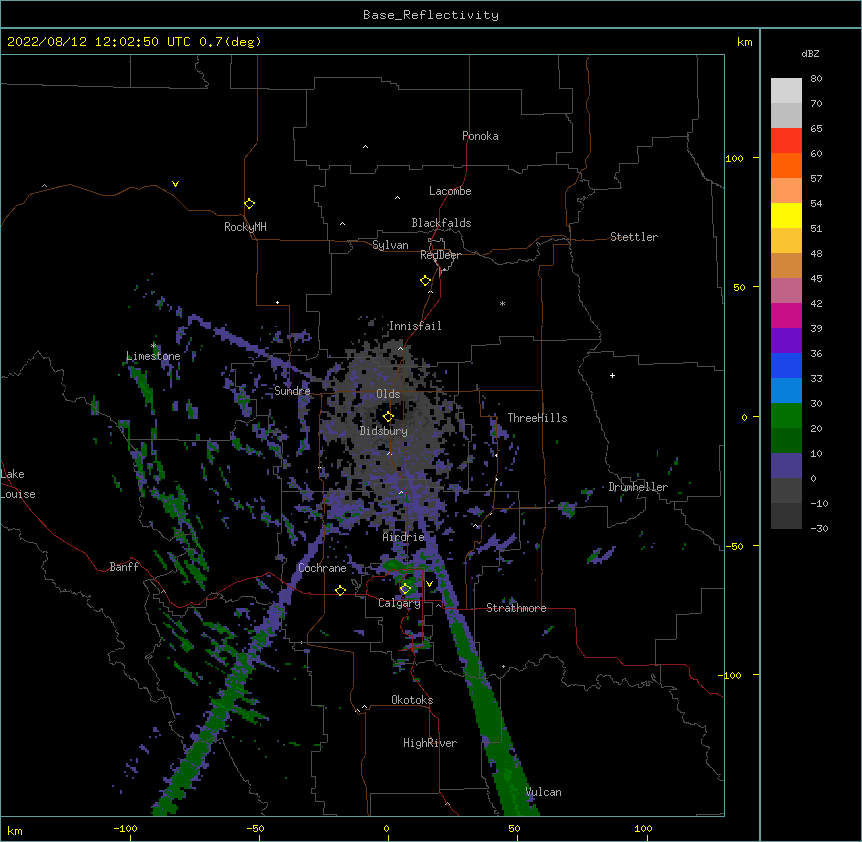Click the -30 dBZ legend value

tap(819, 528)
